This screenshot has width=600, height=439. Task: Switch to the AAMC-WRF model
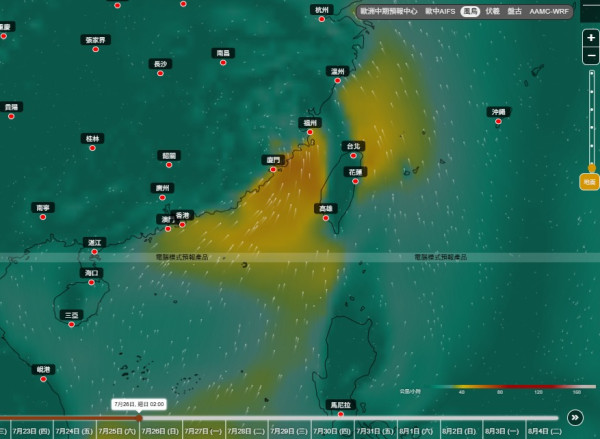click(x=549, y=11)
